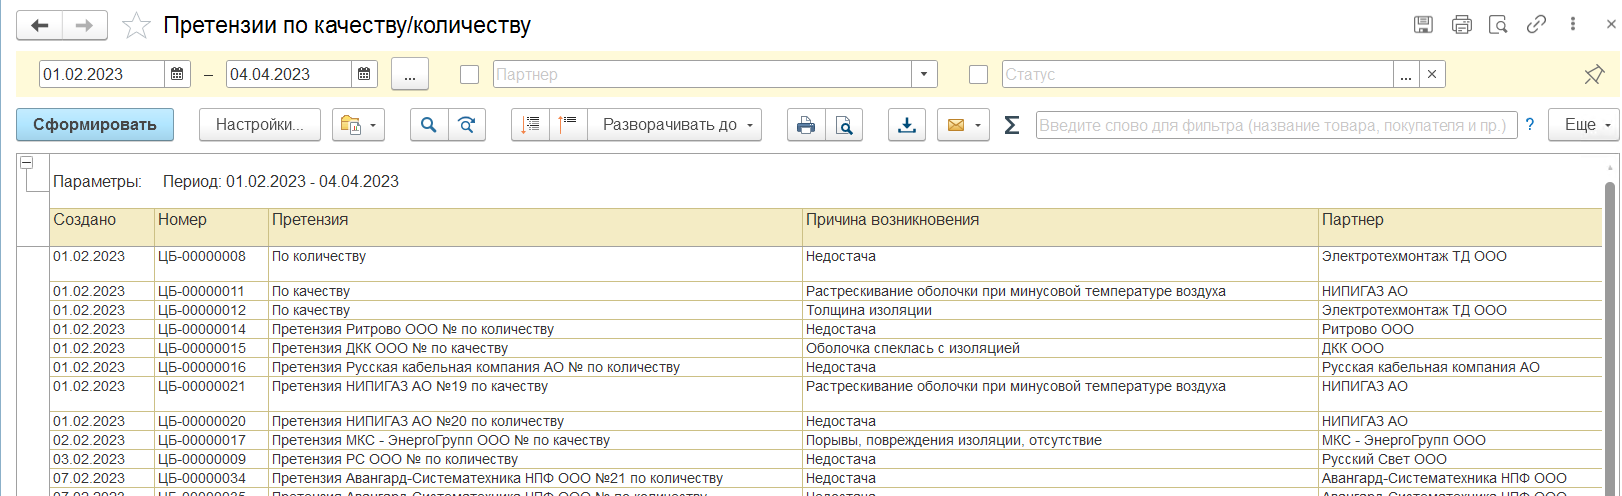The width and height of the screenshot is (1622, 496).
Task: Go back with the left arrow button
Action: [40, 25]
